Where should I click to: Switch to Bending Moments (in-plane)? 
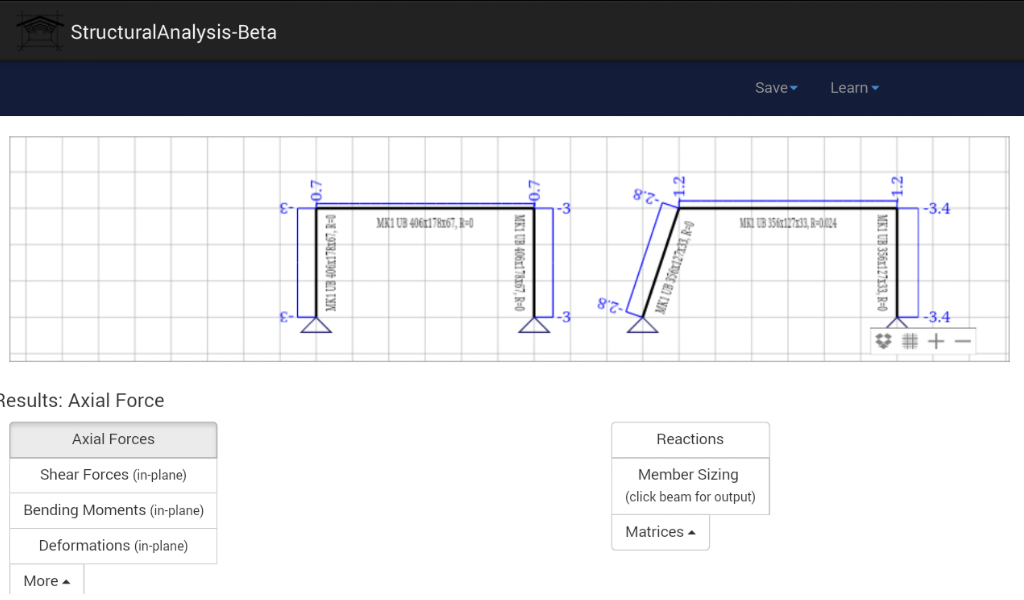(x=113, y=510)
